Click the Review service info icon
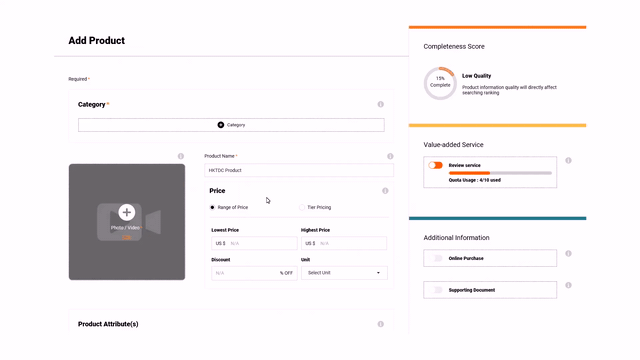This screenshot has height=360, width=640. [568, 160]
